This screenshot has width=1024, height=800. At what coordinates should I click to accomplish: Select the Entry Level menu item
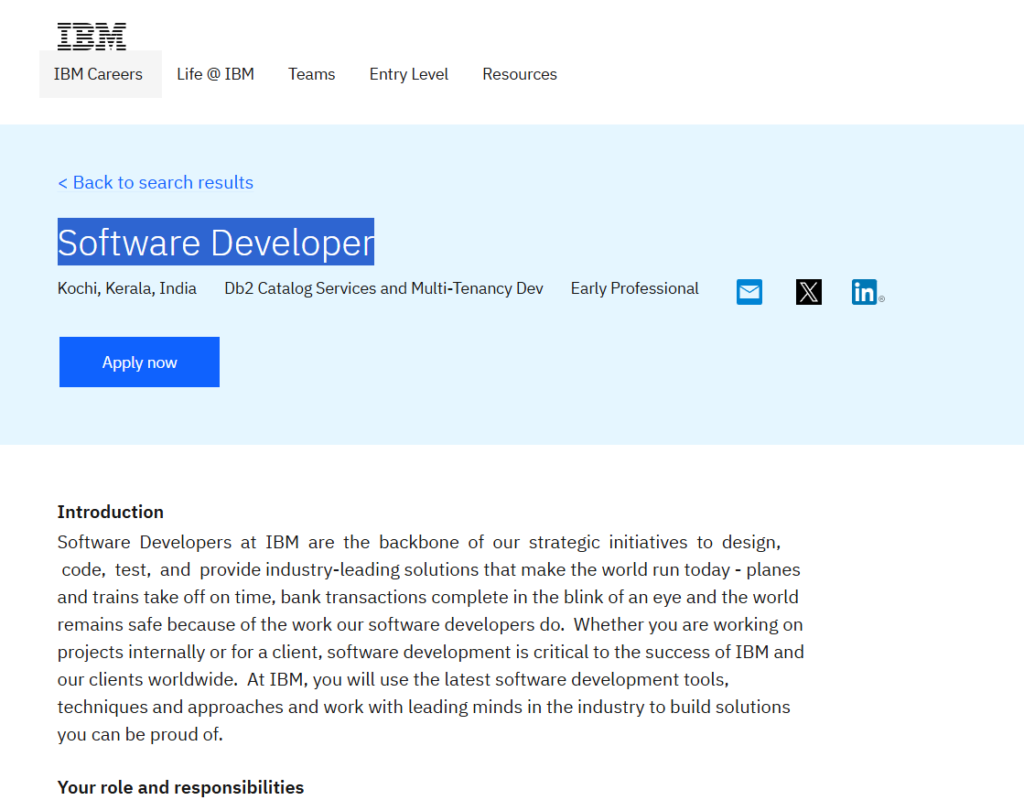pos(409,74)
